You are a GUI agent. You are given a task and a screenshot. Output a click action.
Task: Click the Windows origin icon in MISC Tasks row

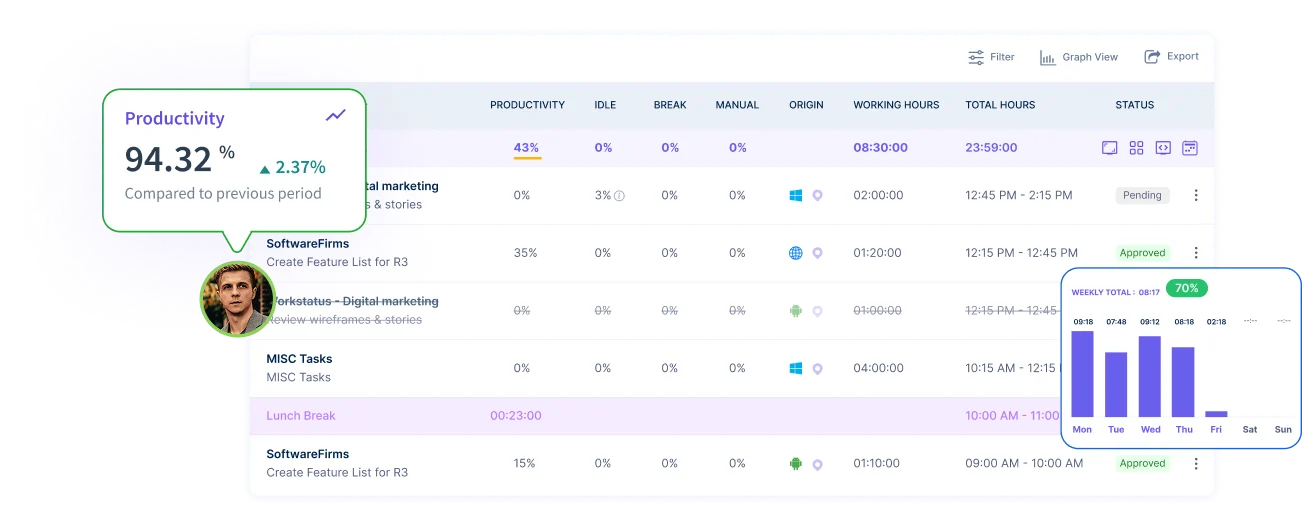pyautogui.click(x=796, y=368)
